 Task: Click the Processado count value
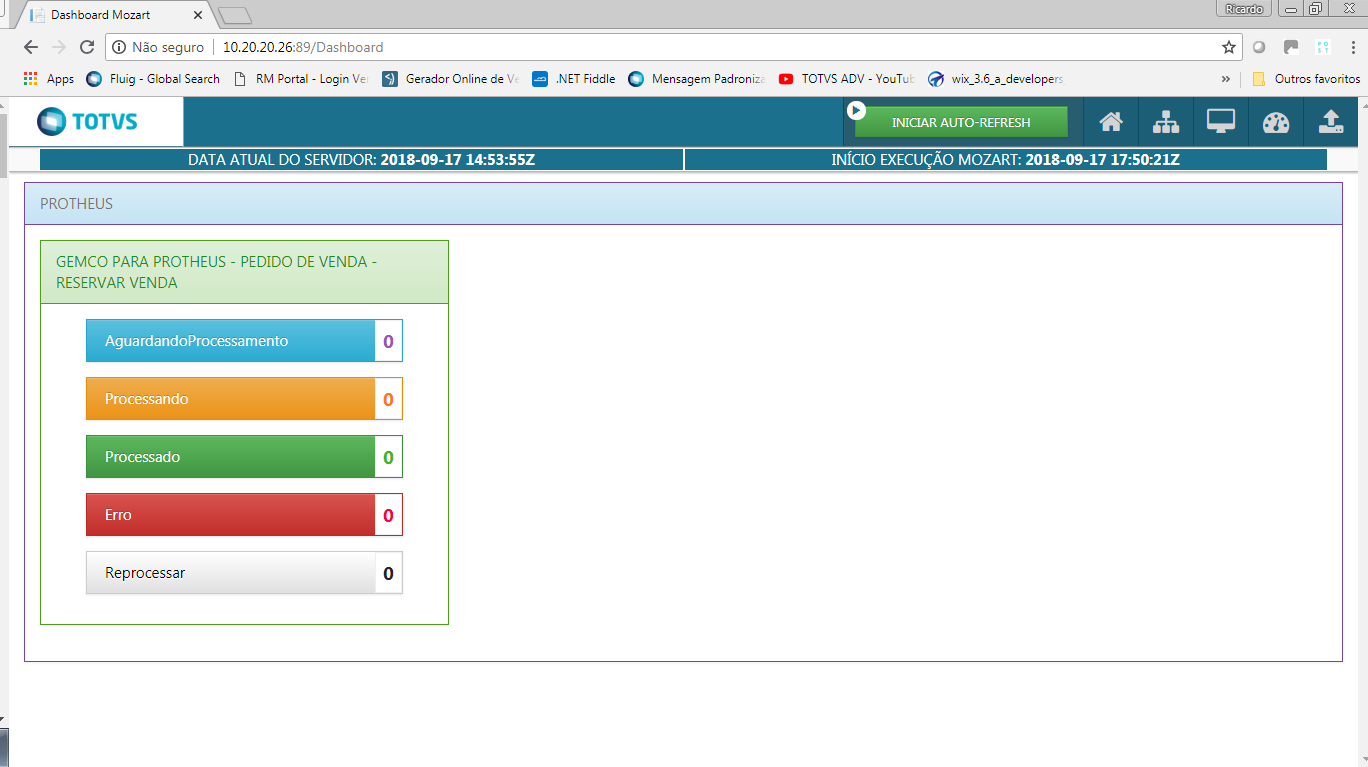[x=388, y=457]
